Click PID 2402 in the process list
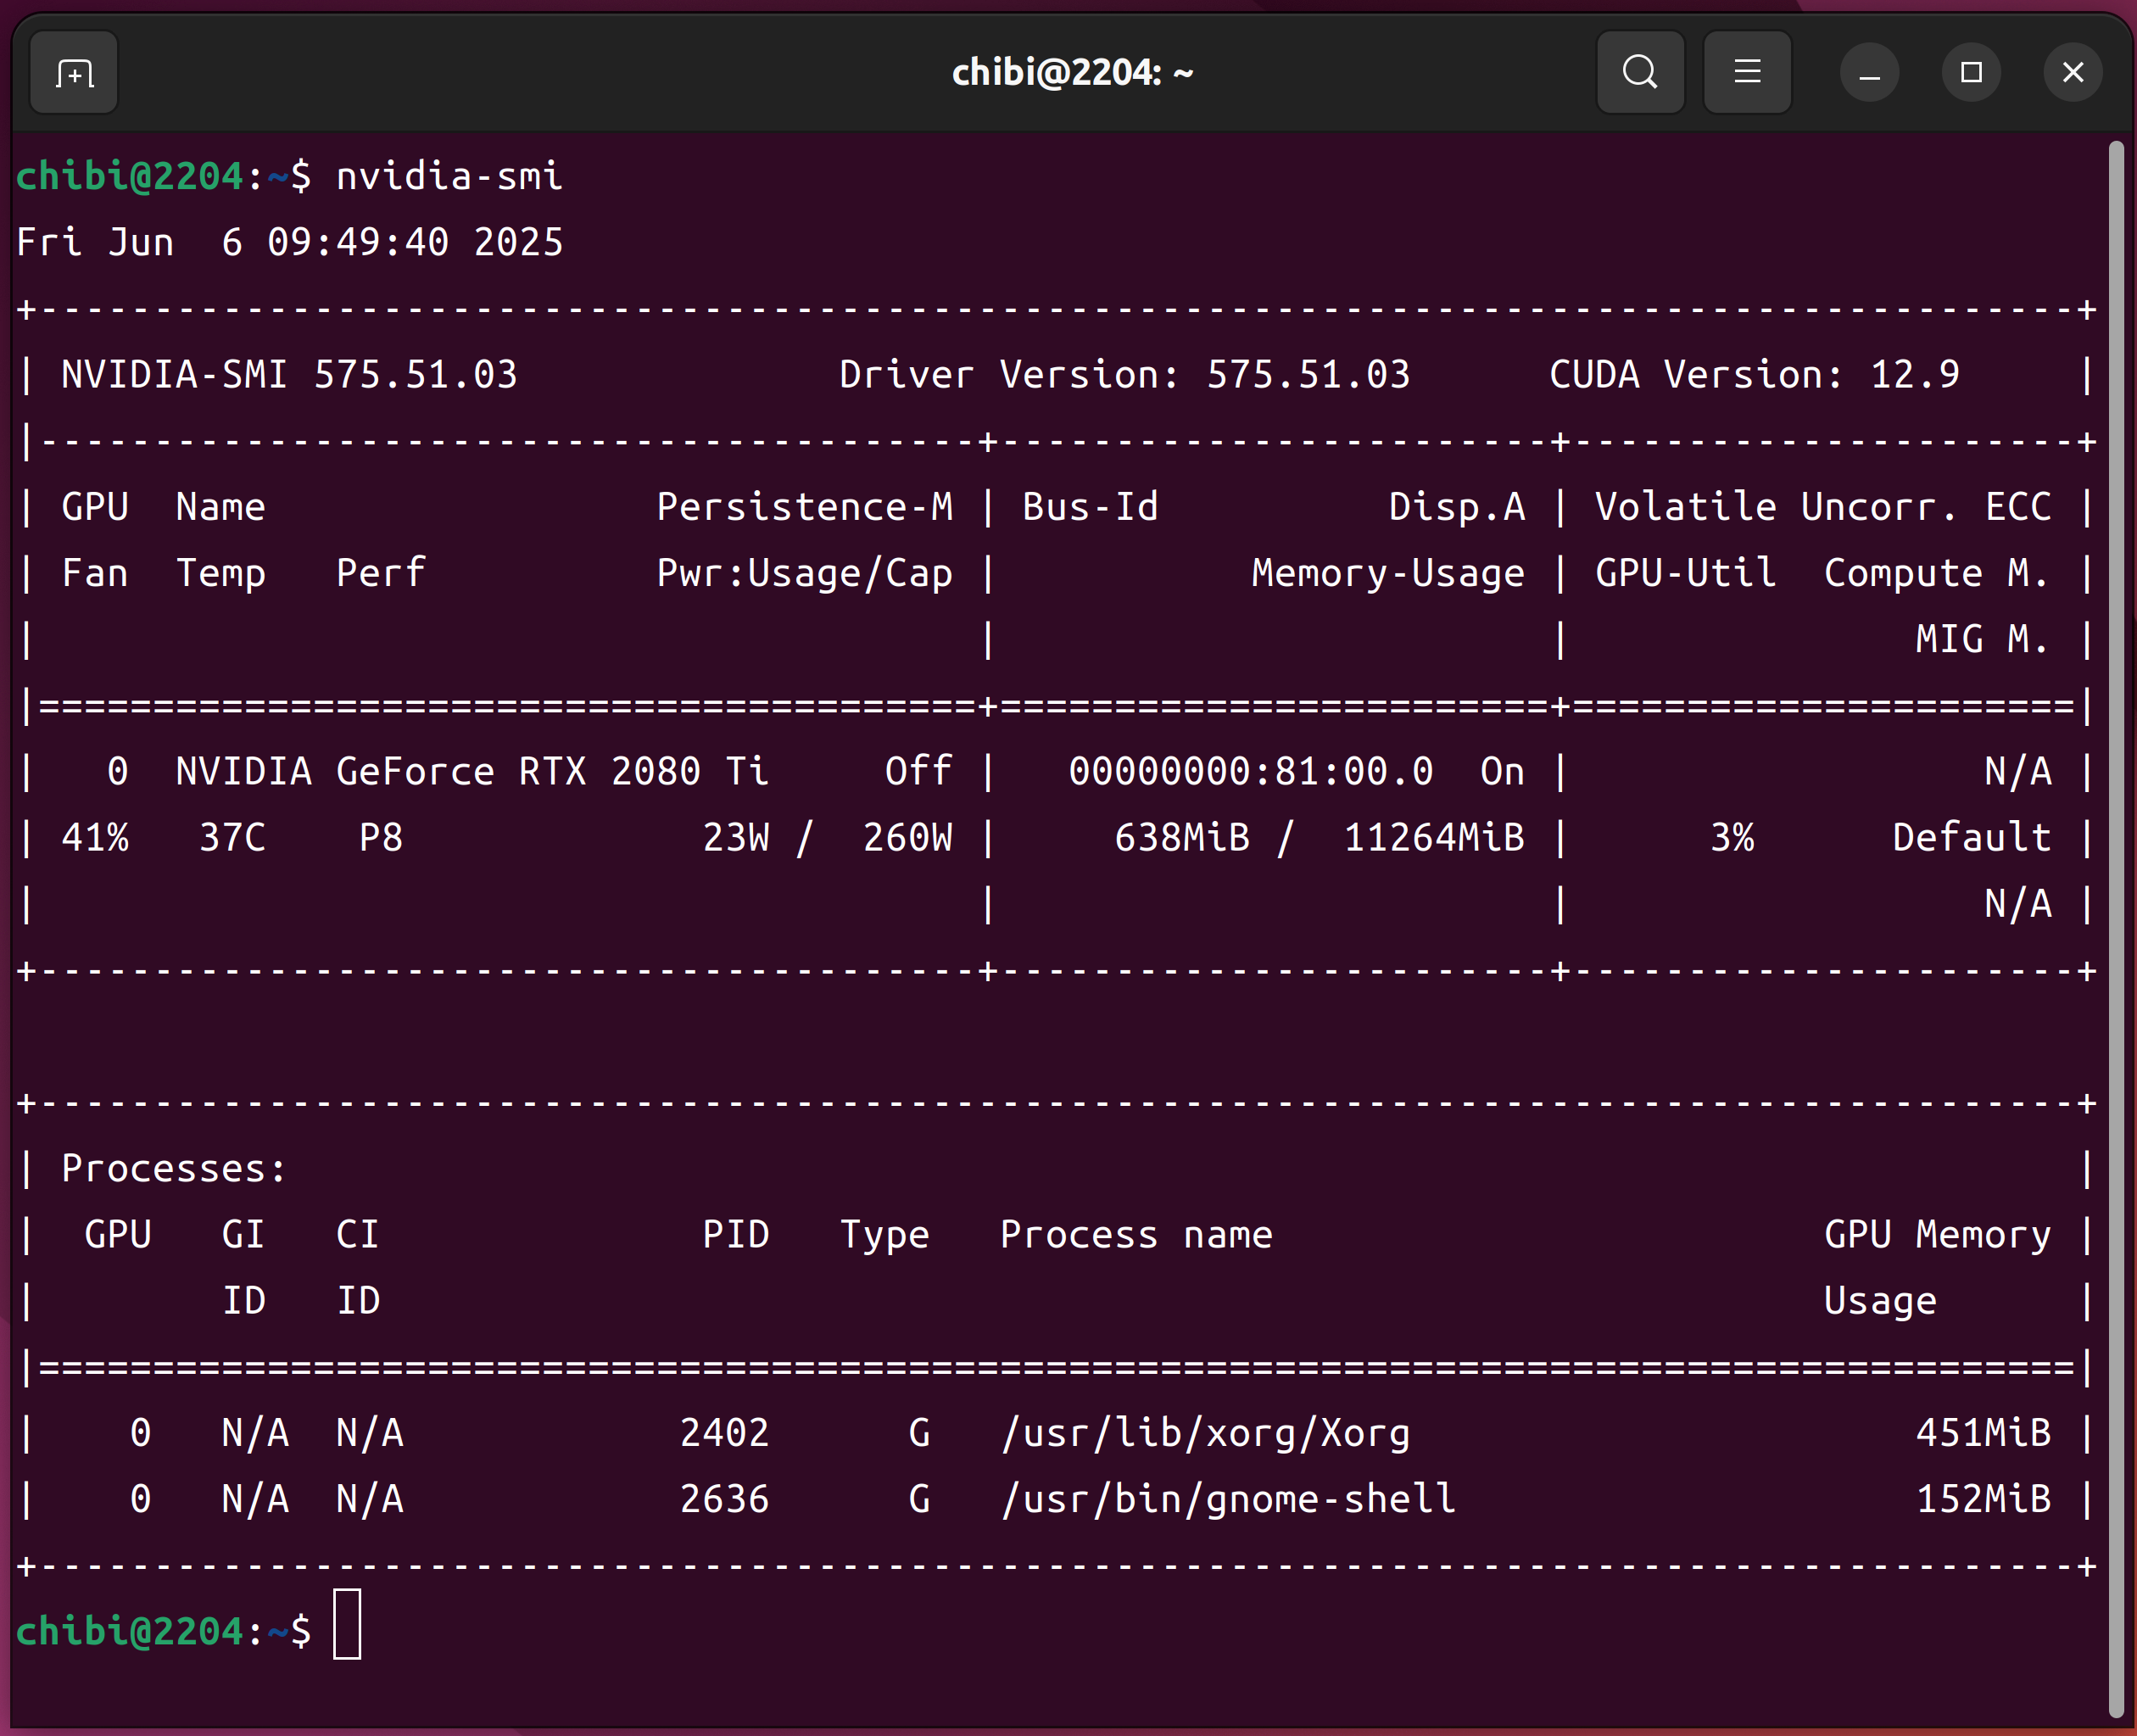Image resolution: width=2137 pixels, height=1736 pixels. click(724, 1434)
